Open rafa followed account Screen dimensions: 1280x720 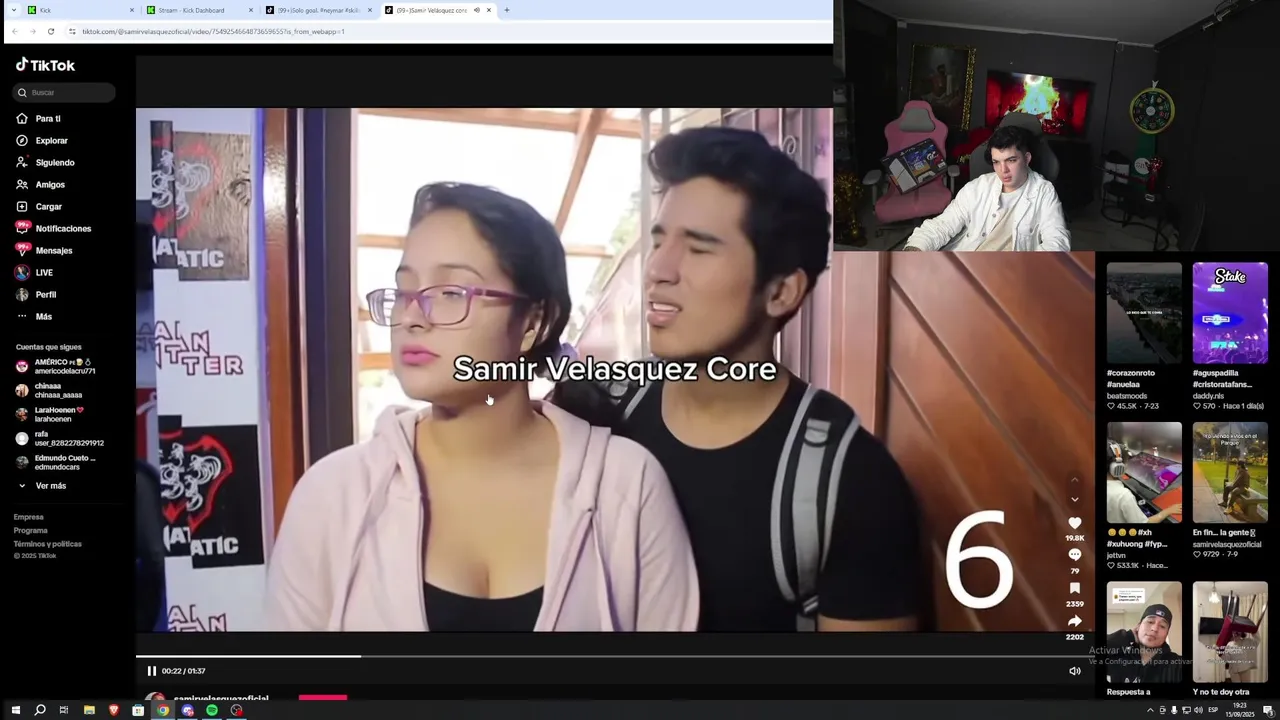click(x=60, y=438)
